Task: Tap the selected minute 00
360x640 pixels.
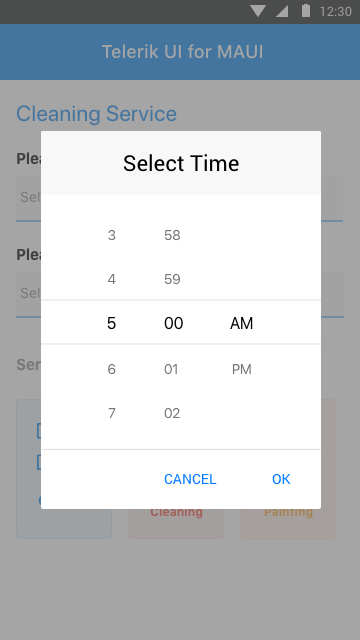Action: pyautogui.click(x=173, y=323)
